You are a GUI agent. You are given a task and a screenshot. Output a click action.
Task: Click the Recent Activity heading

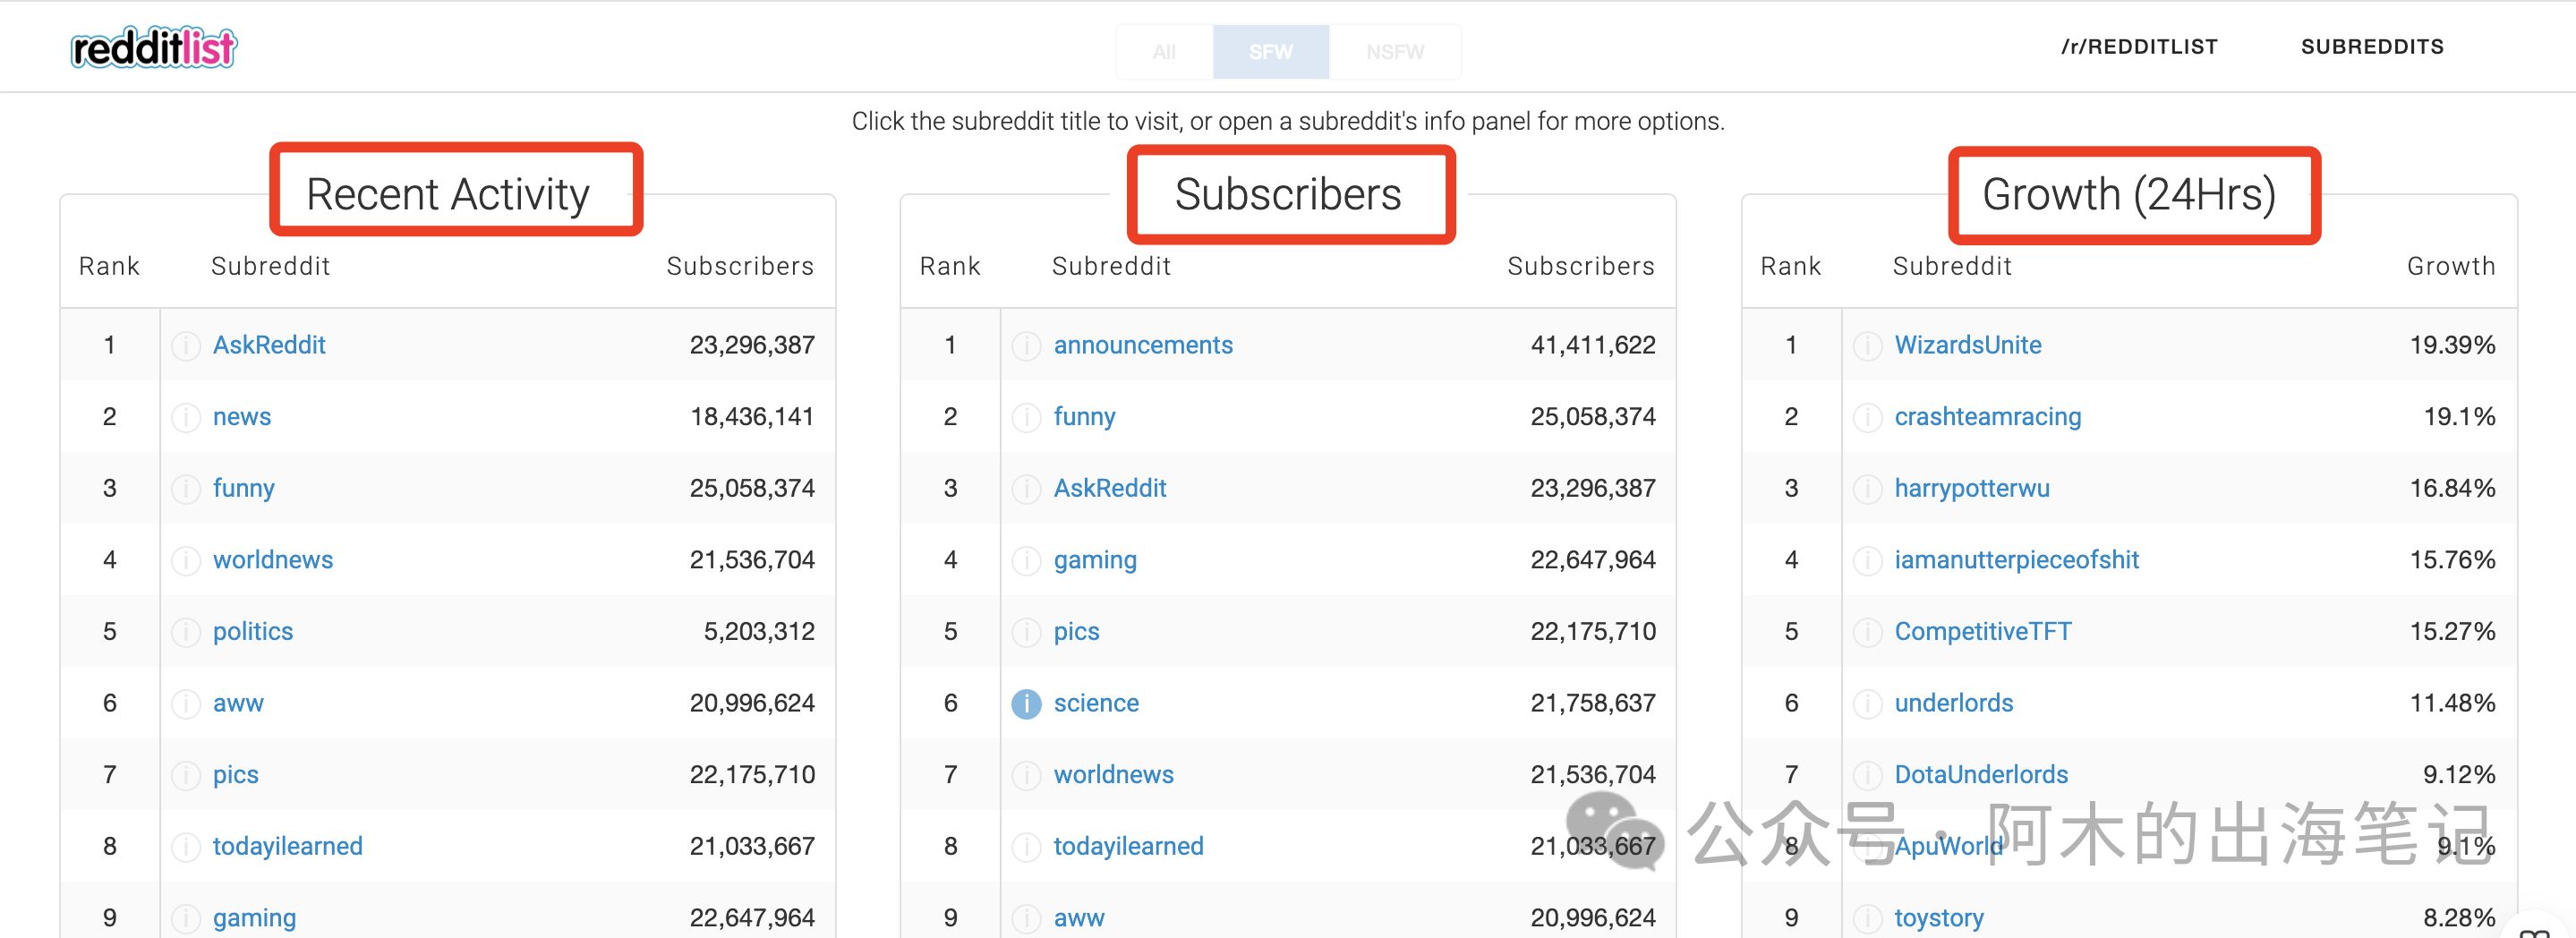point(448,194)
